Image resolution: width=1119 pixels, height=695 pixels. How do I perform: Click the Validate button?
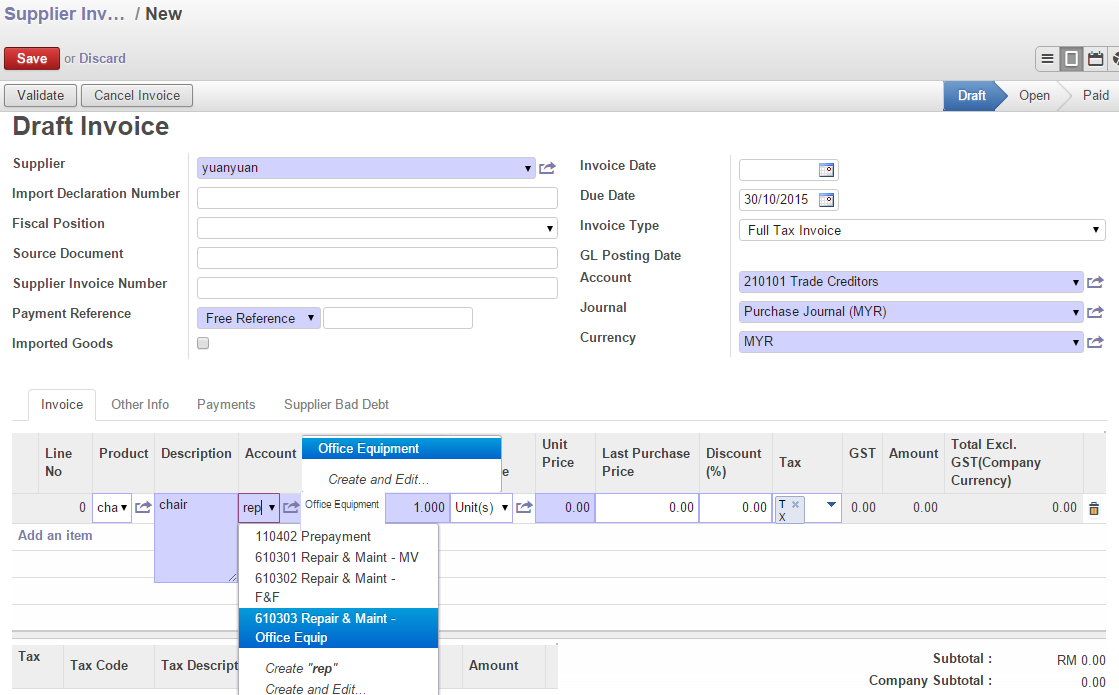point(40,95)
